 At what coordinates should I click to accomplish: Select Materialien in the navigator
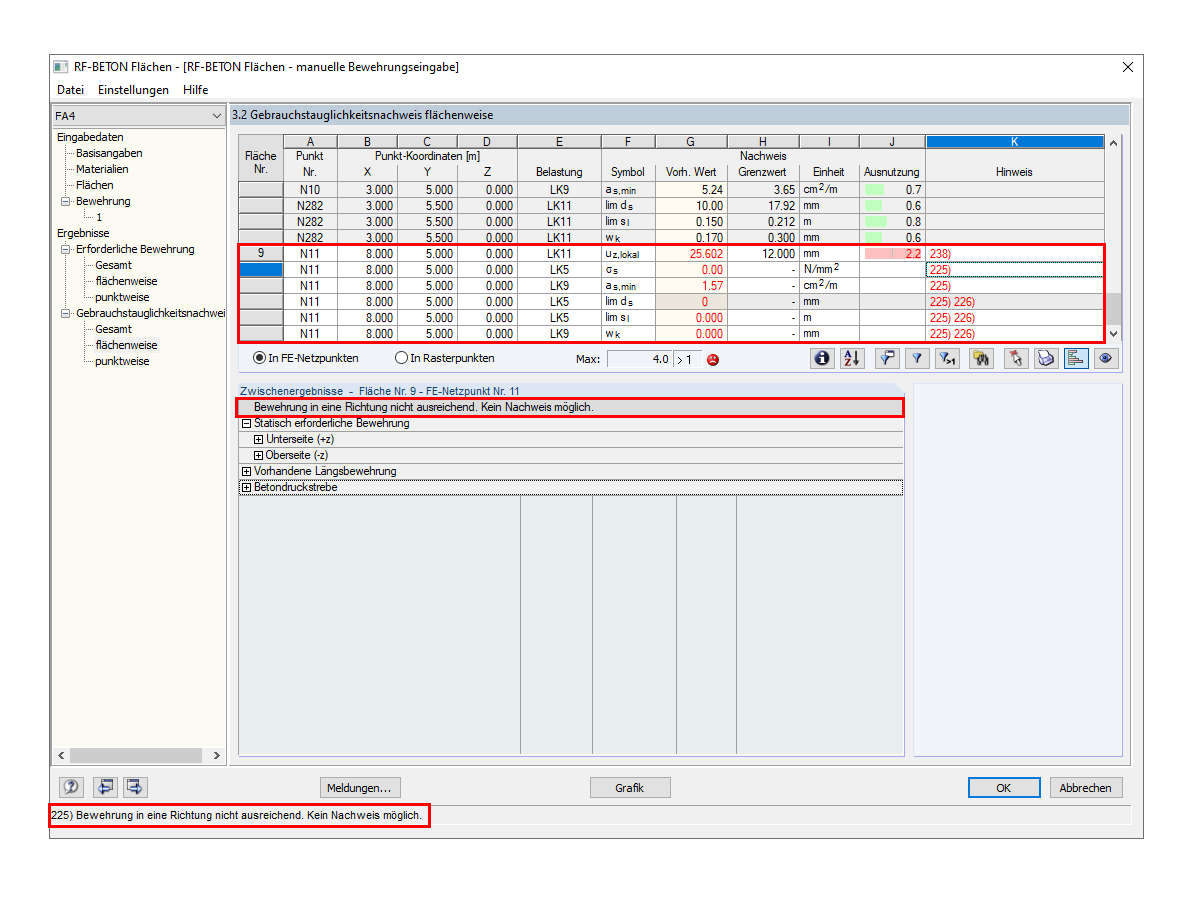(x=102, y=169)
